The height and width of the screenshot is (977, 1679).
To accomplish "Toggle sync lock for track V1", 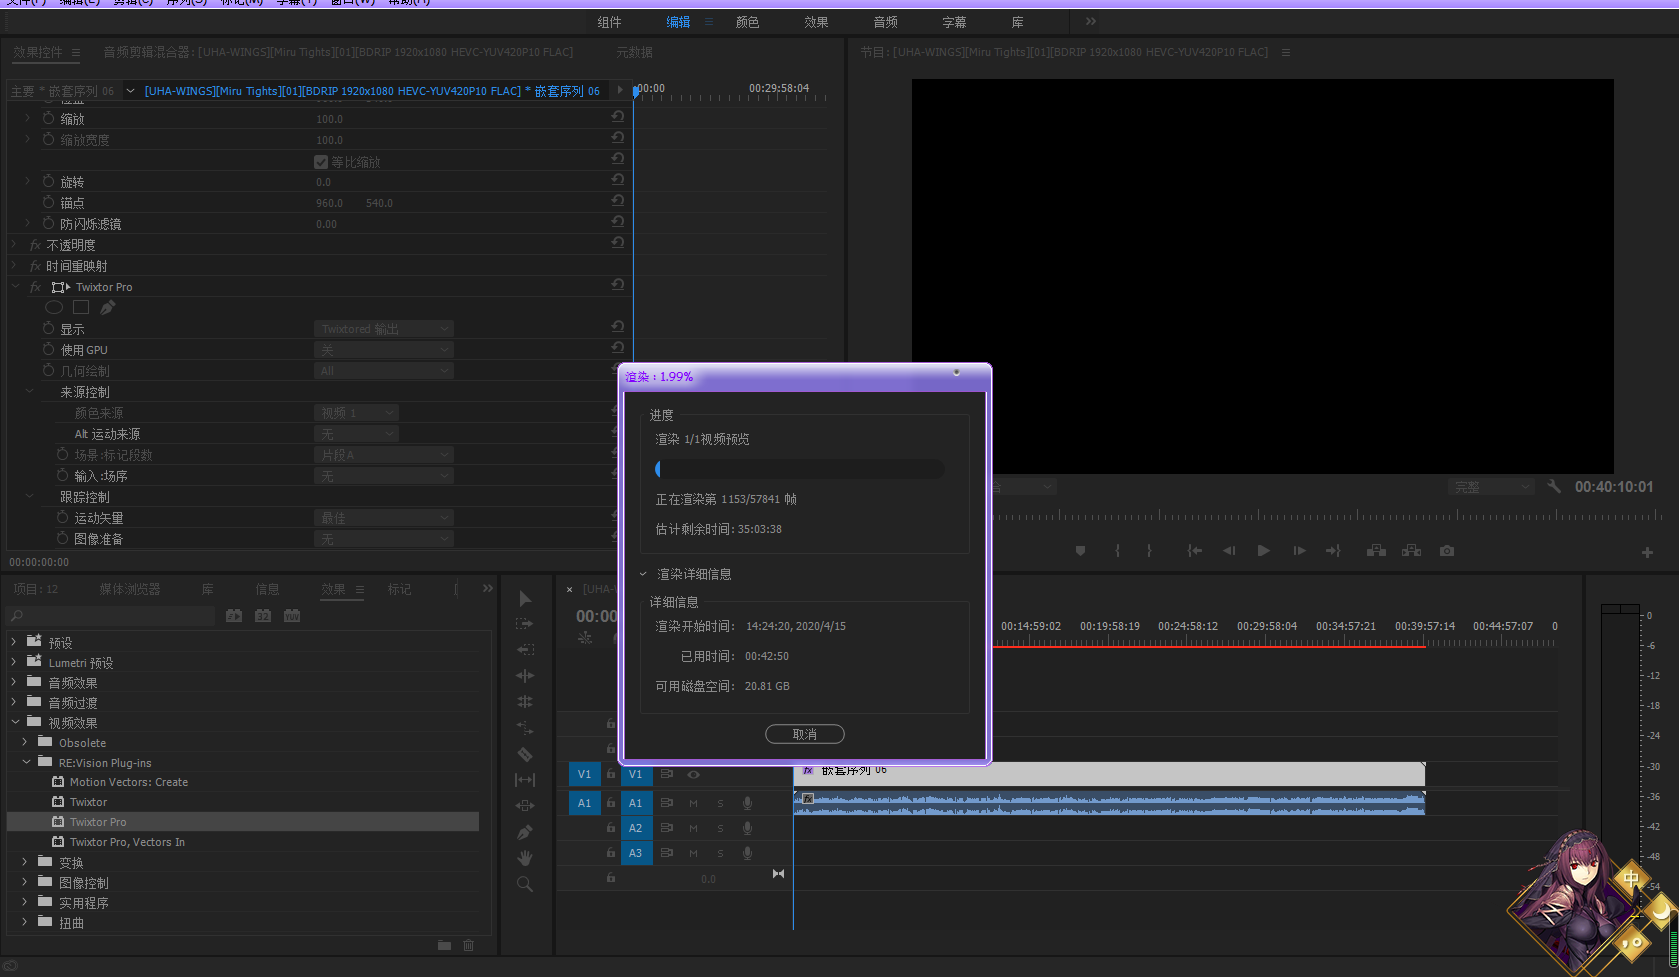I will (x=666, y=774).
